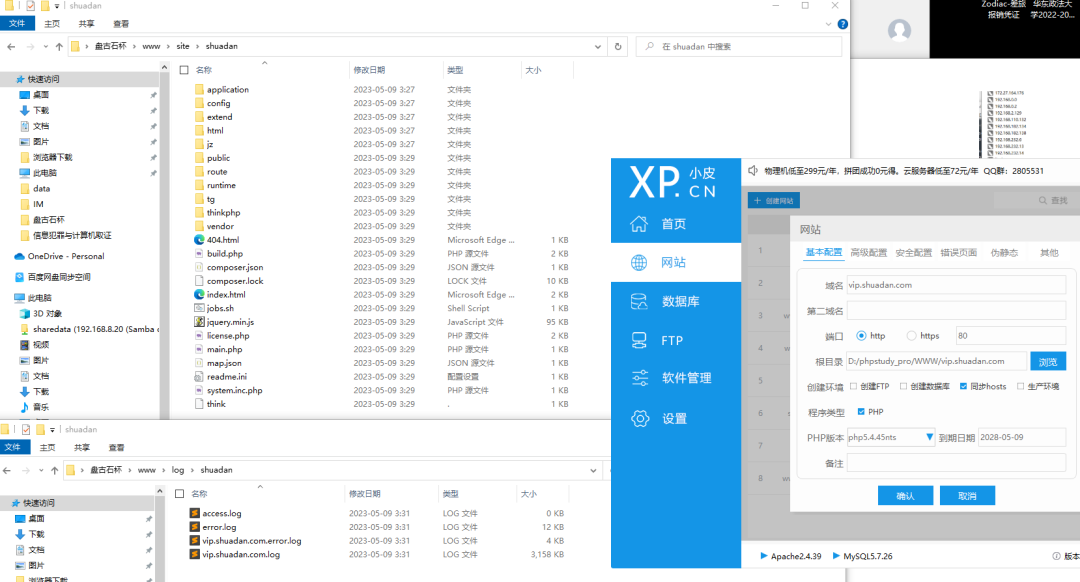Click the 到期日期 field 2028-05-09
Viewport: 1080px width, 582px height.
tap(1021, 437)
